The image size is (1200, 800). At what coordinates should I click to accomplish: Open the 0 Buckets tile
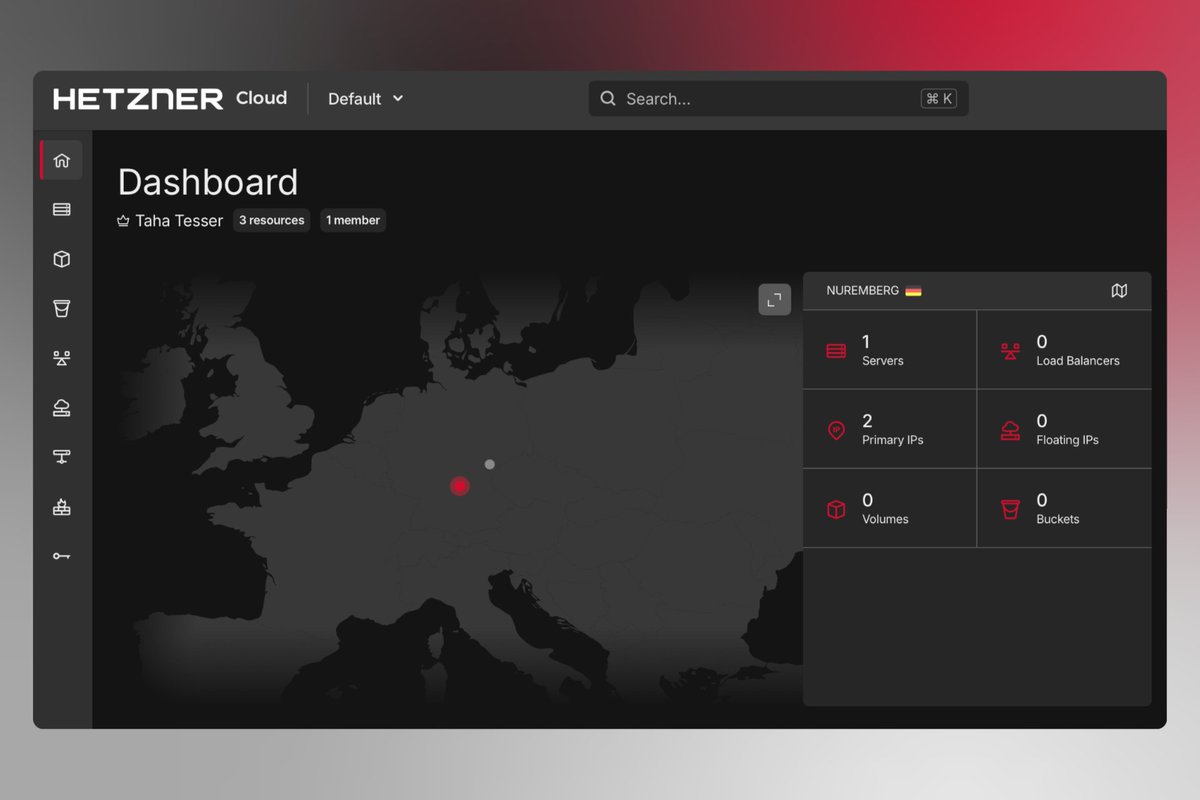tap(1065, 508)
